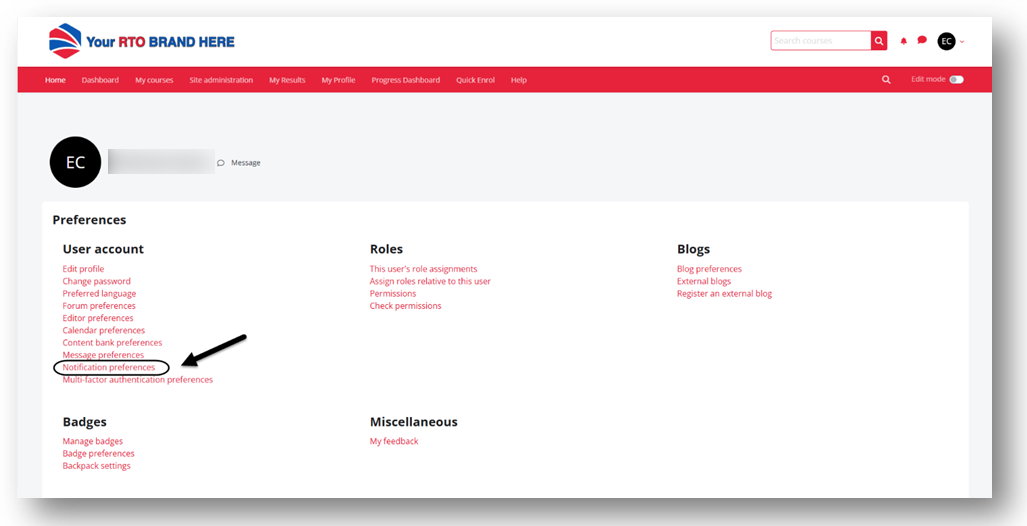The image size is (1027, 526).
Task: Open Multi-factor authentication preferences
Action: (137, 380)
